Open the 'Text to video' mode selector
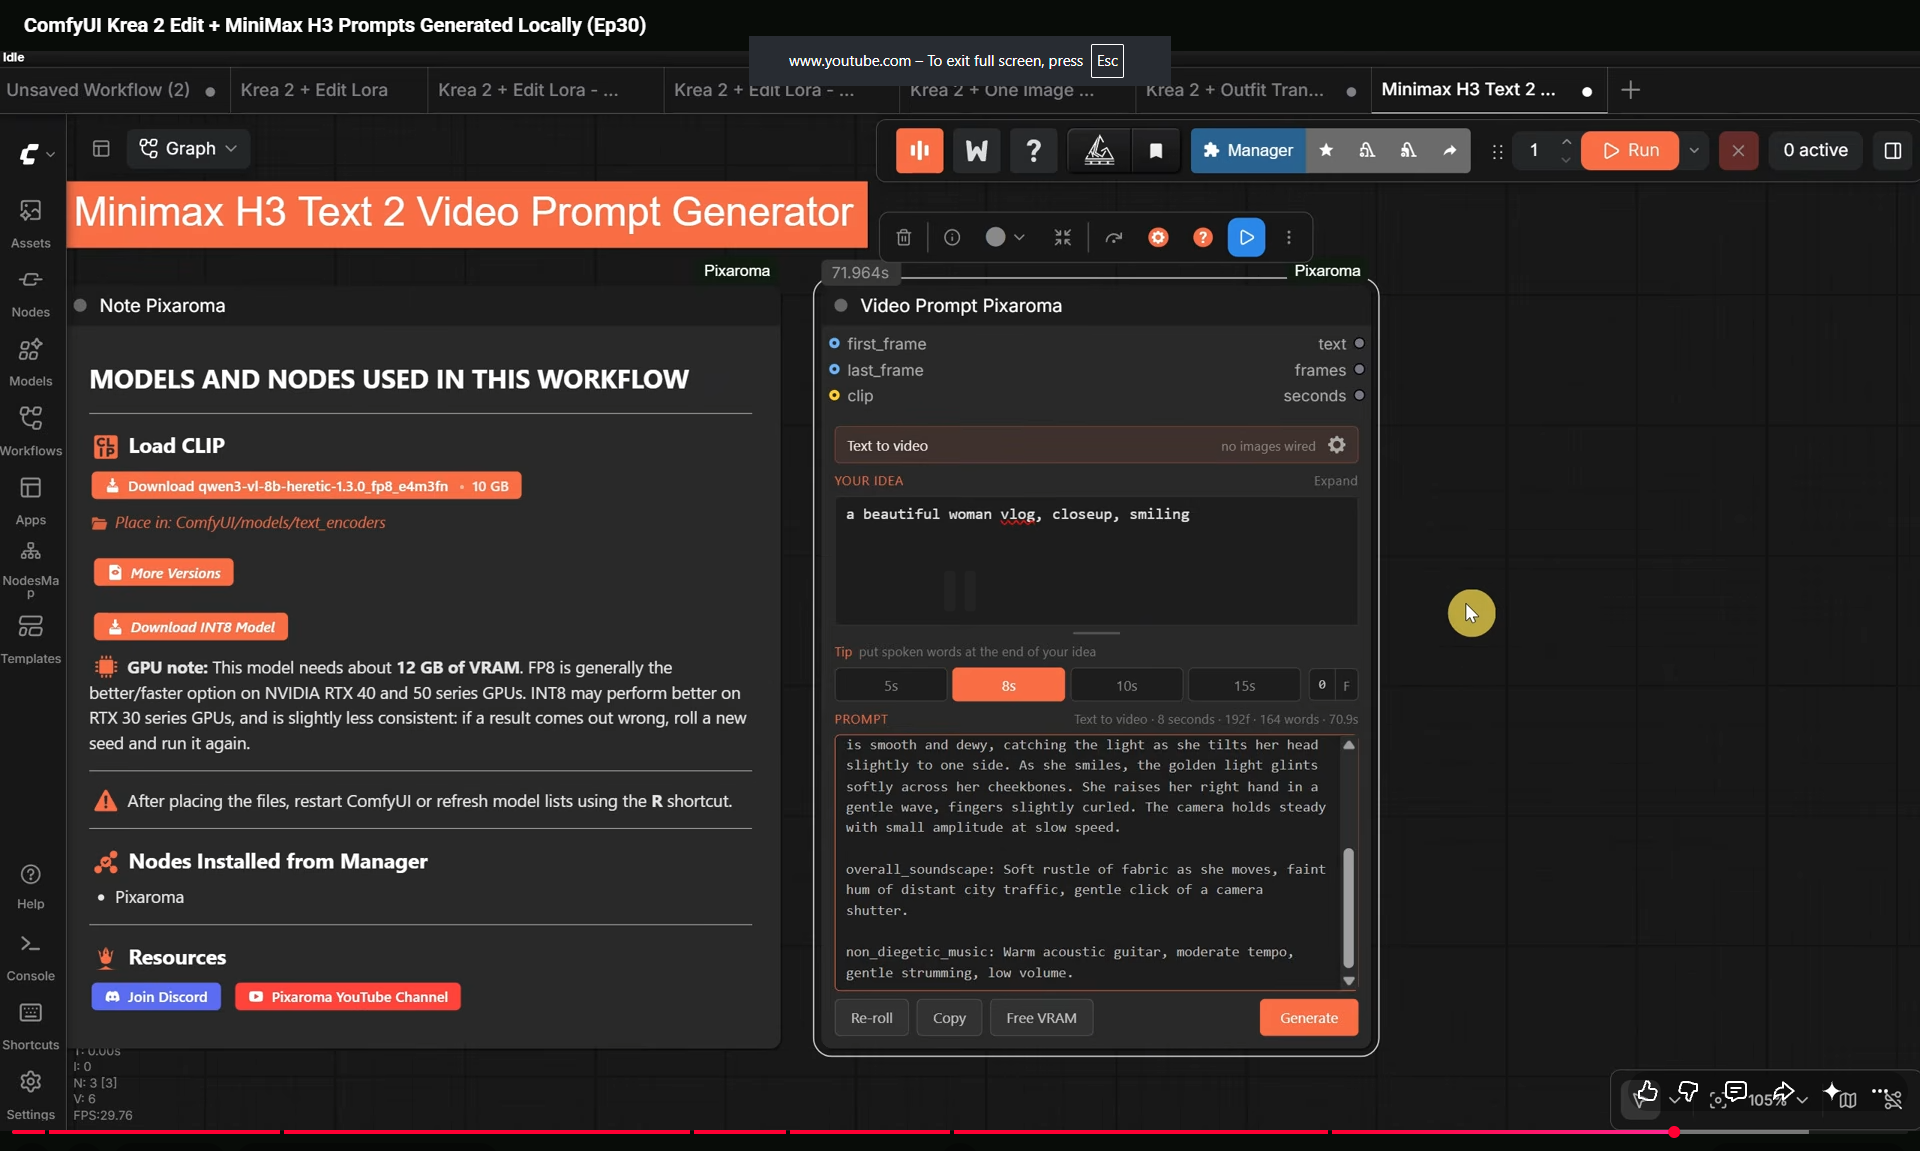 1095,445
